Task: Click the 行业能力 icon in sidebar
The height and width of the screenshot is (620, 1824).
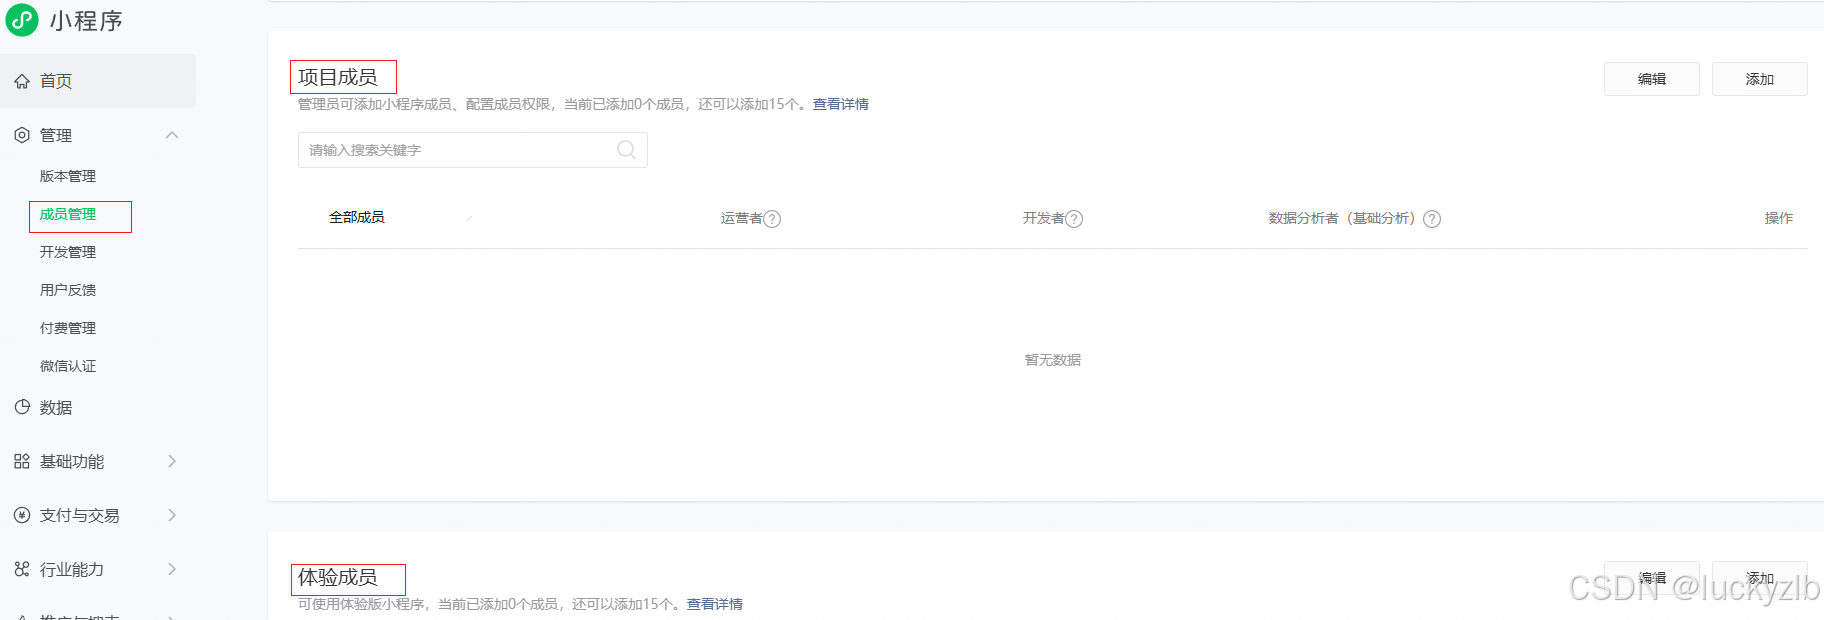Action: pos(22,569)
